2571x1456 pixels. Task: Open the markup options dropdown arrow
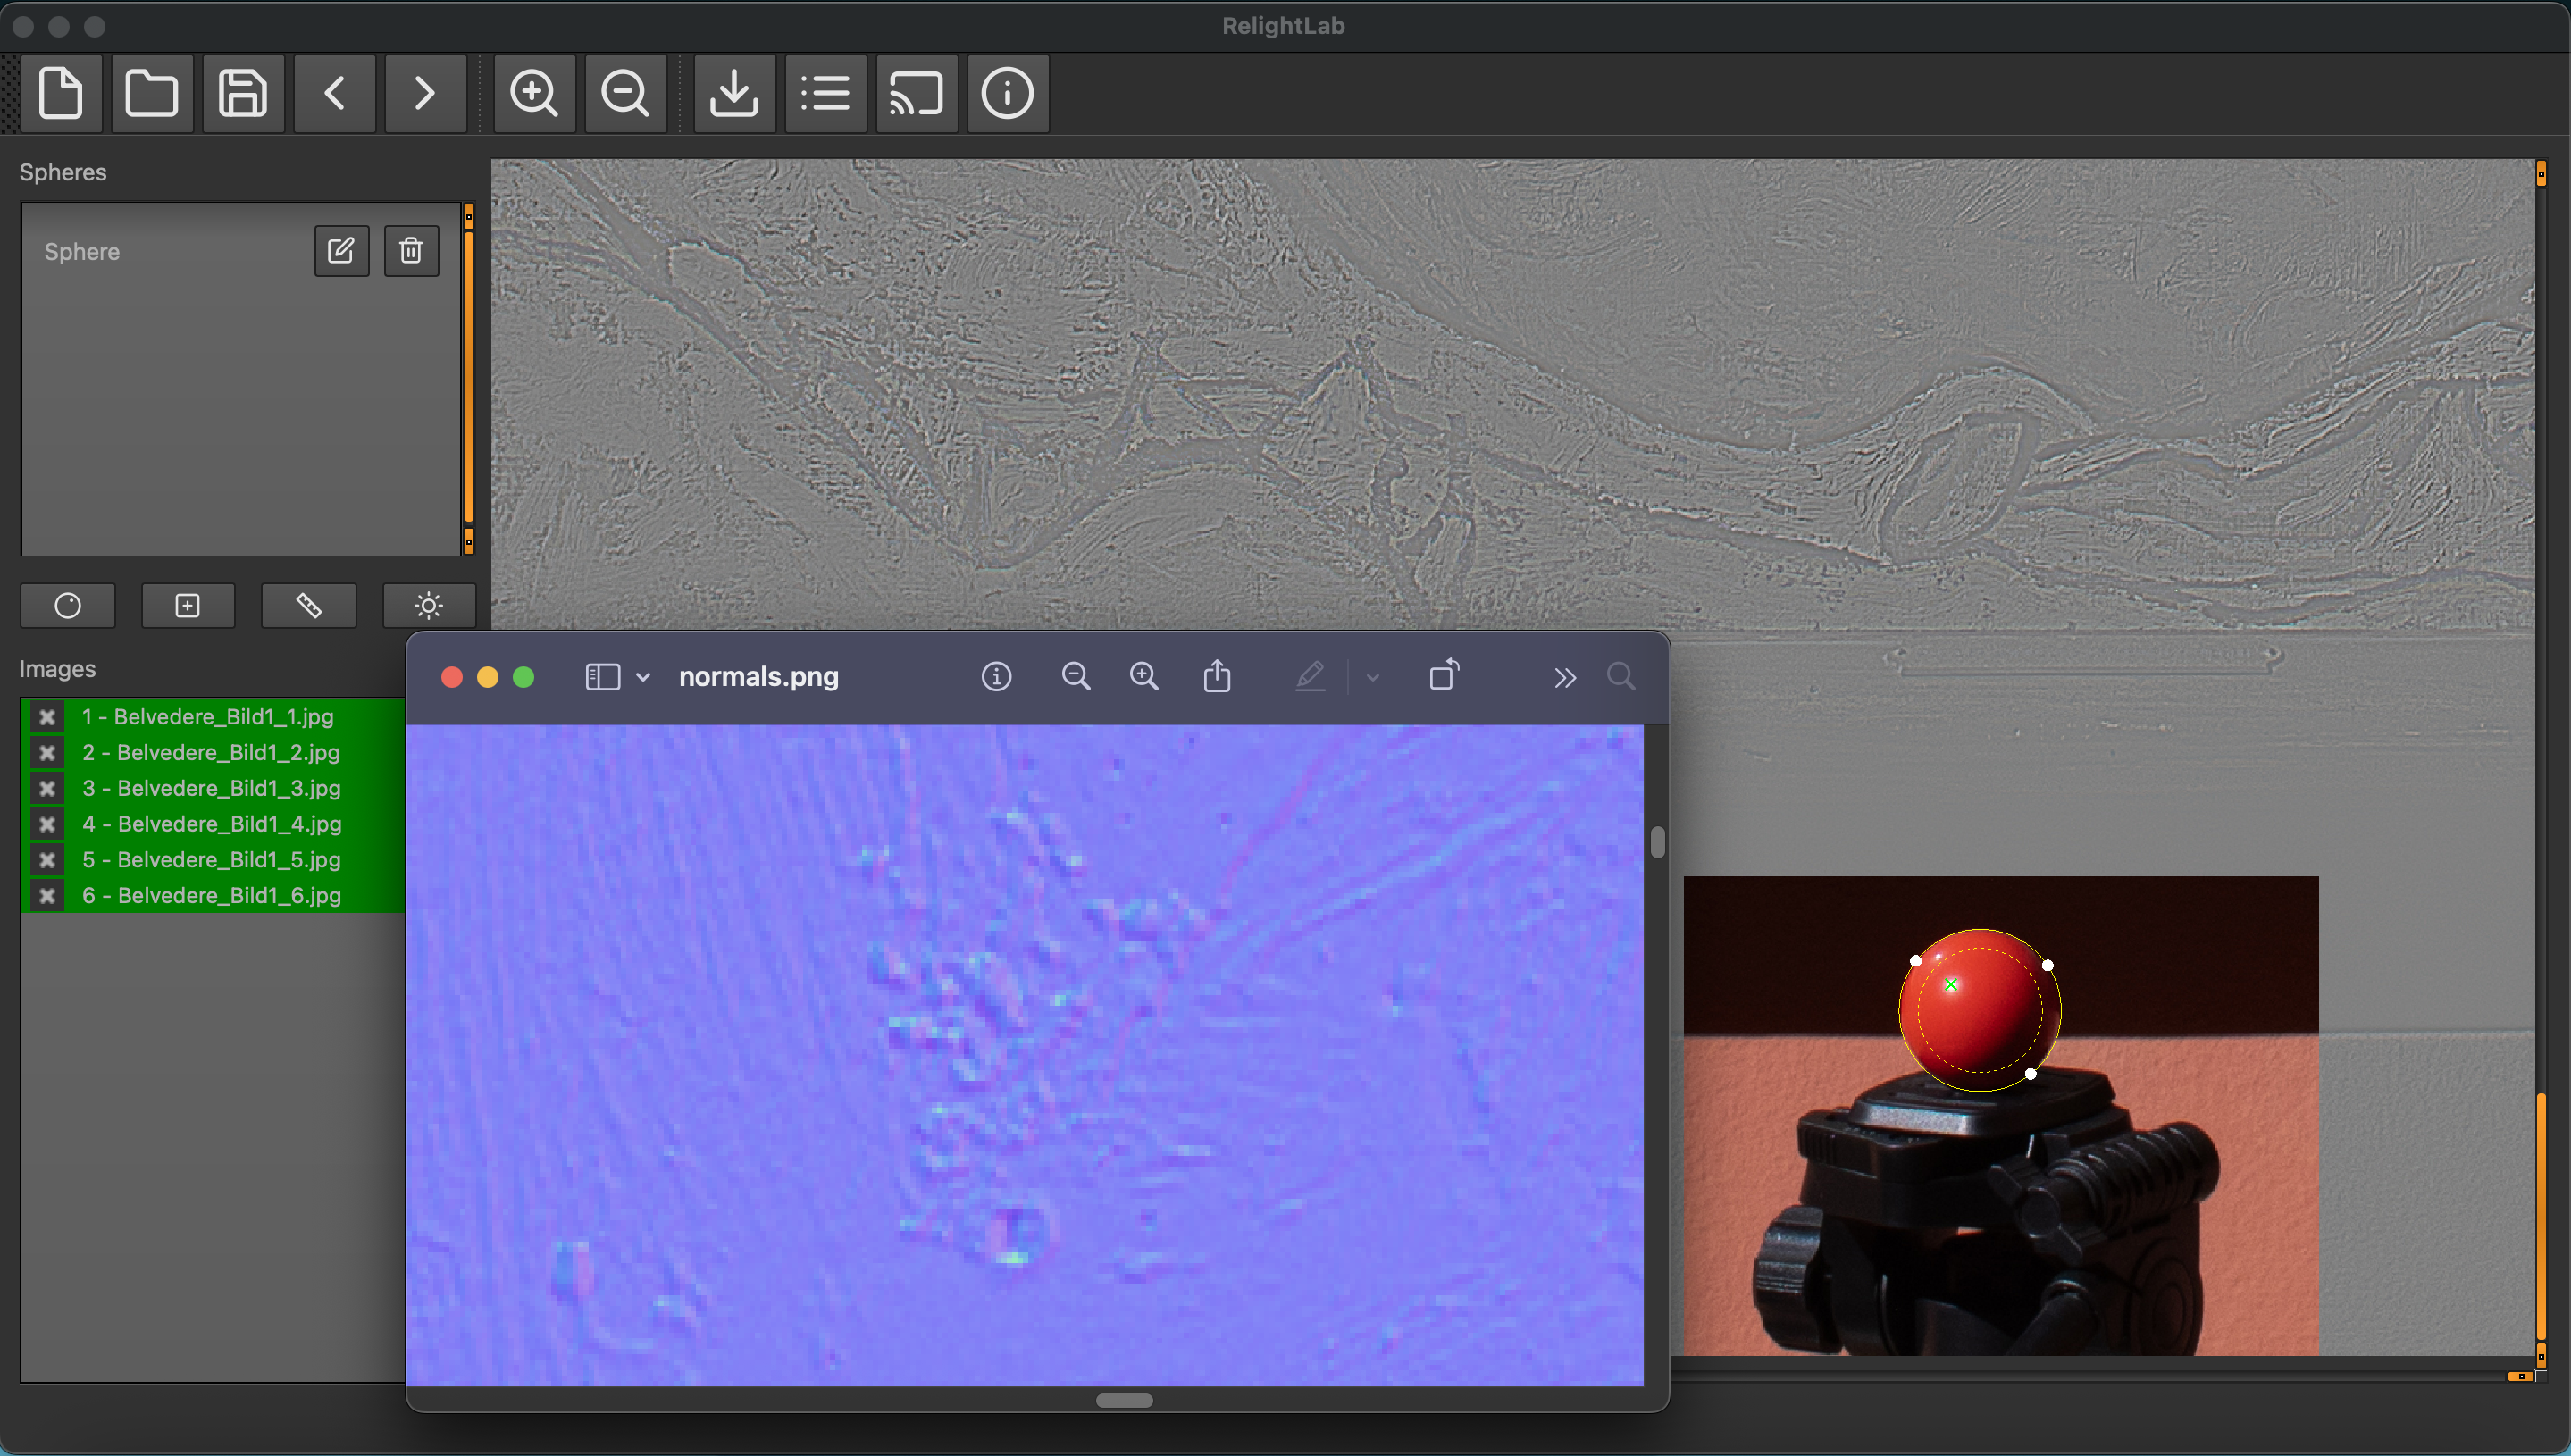(1372, 677)
